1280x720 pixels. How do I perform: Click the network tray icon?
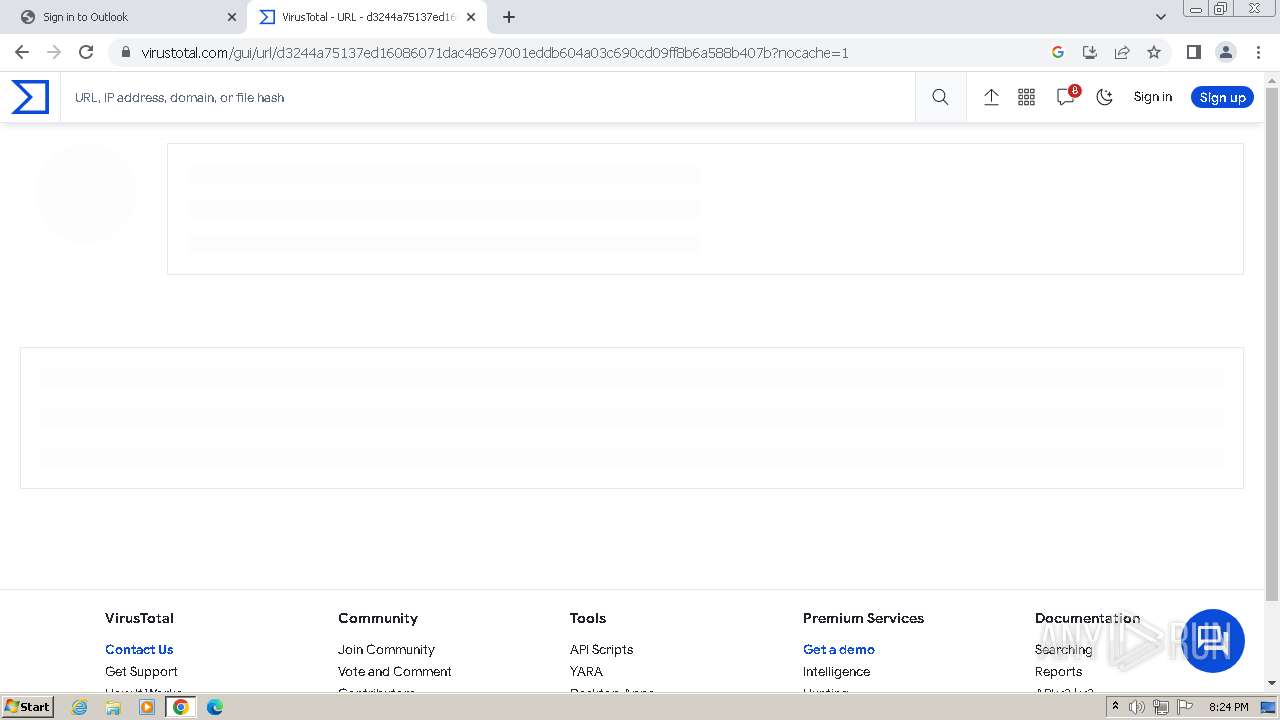(x=1160, y=707)
